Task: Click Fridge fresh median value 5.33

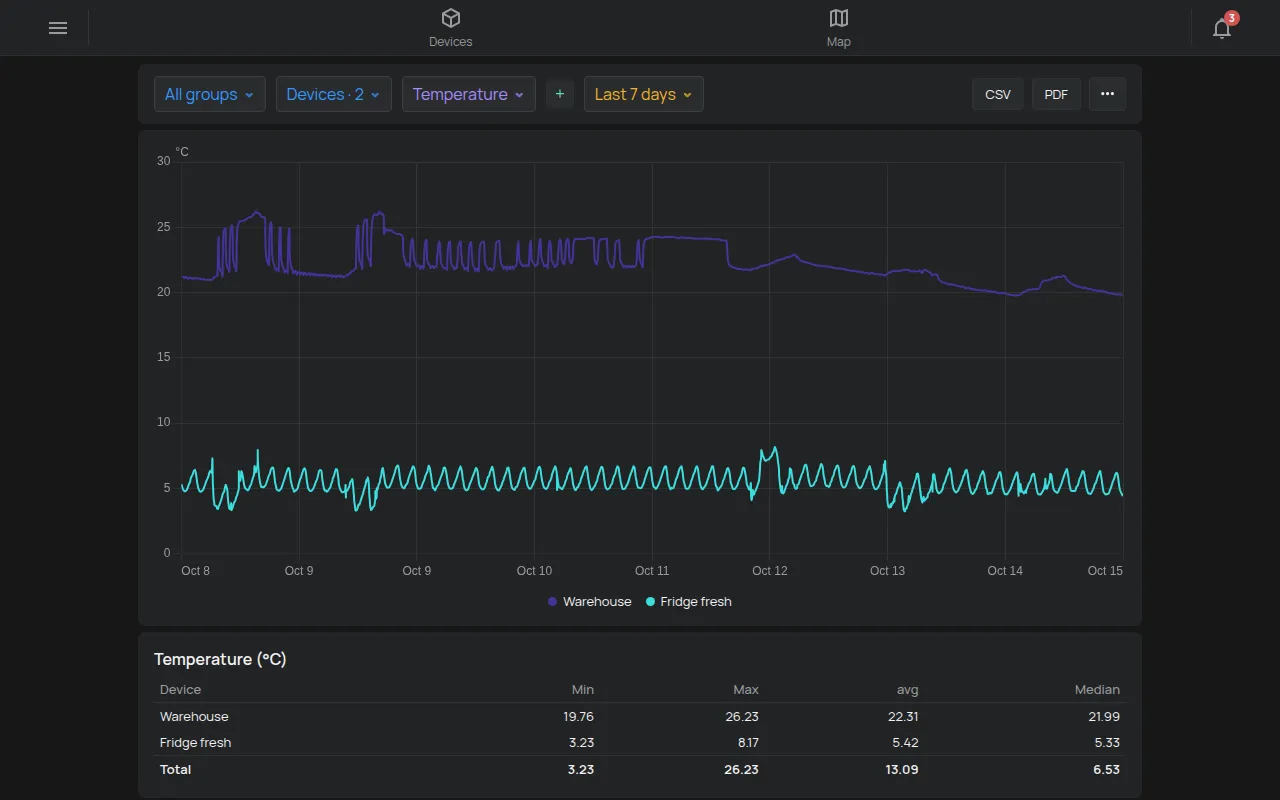Action: click(x=1107, y=743)
